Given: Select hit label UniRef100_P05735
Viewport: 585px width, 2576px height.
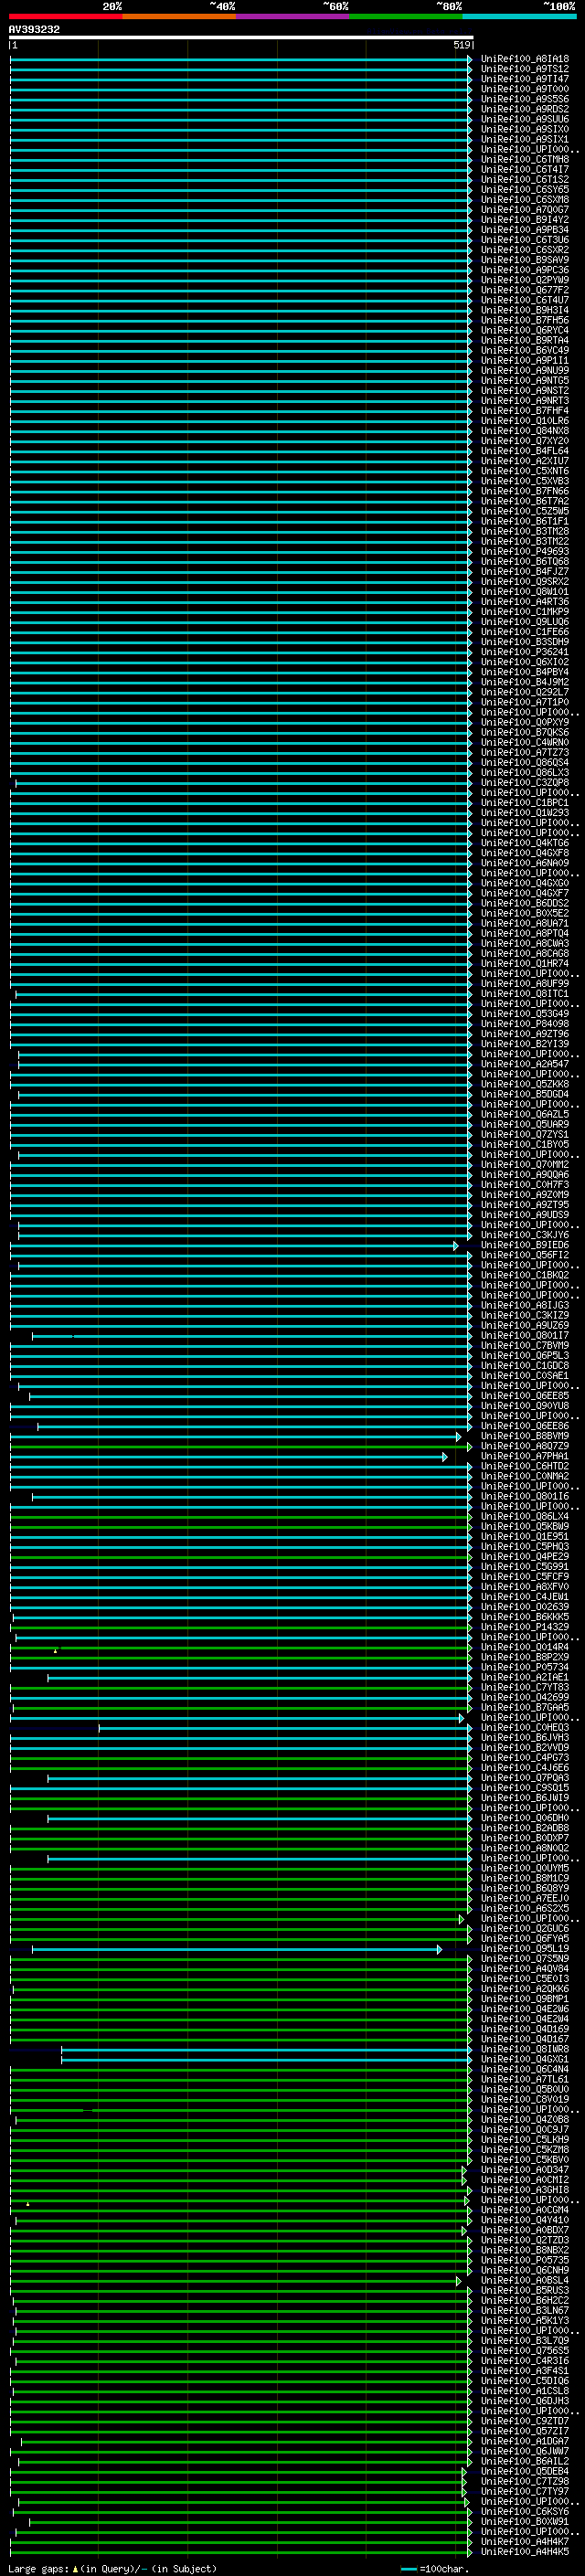Looking at the screenshot, I should [x=525, y=2261].
